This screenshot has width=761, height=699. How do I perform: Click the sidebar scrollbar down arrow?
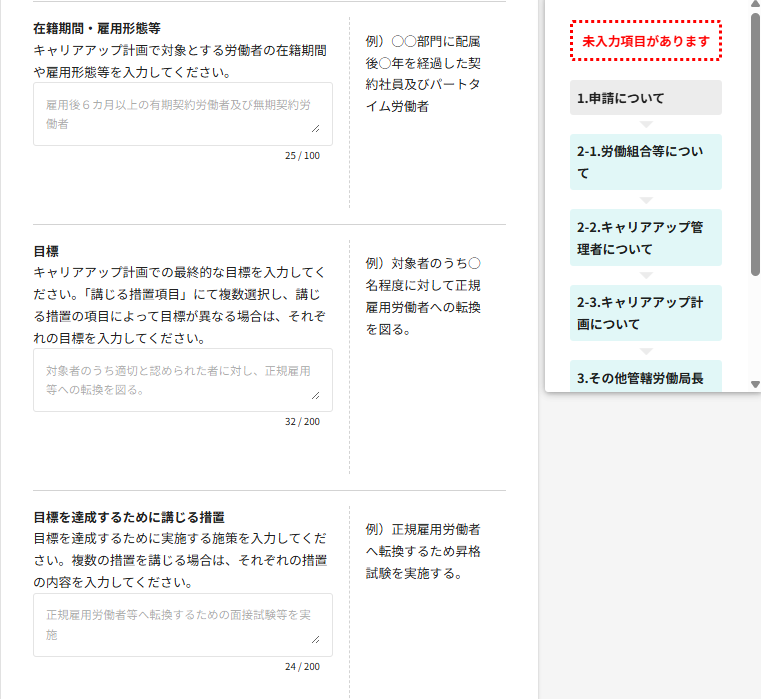pos(755,384)
